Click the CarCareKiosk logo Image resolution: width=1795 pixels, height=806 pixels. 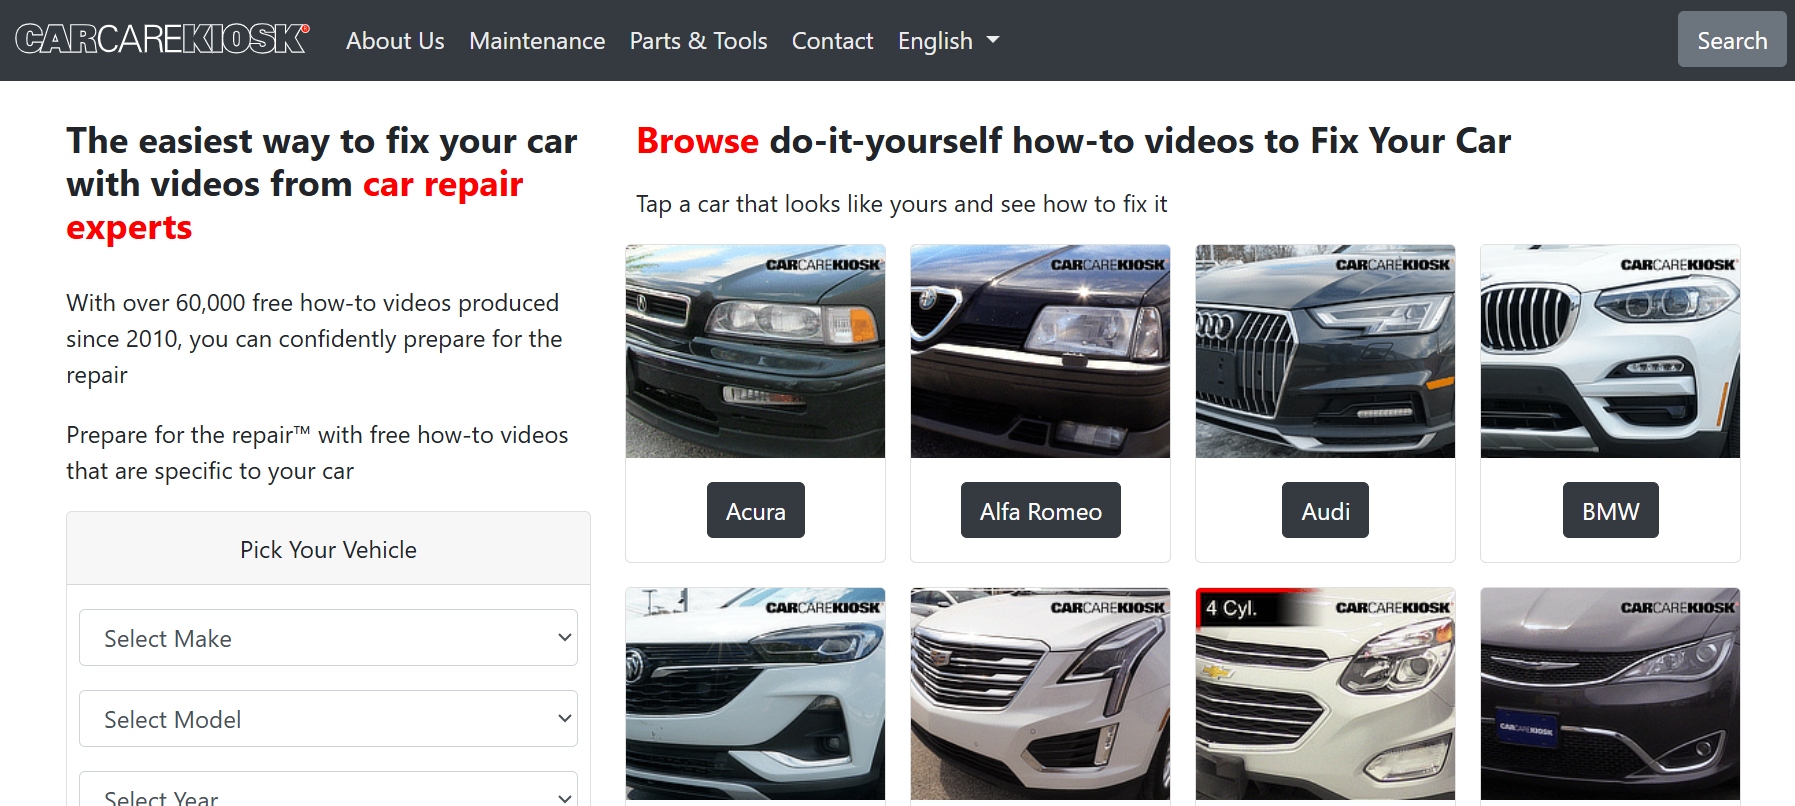coord(162,40)
